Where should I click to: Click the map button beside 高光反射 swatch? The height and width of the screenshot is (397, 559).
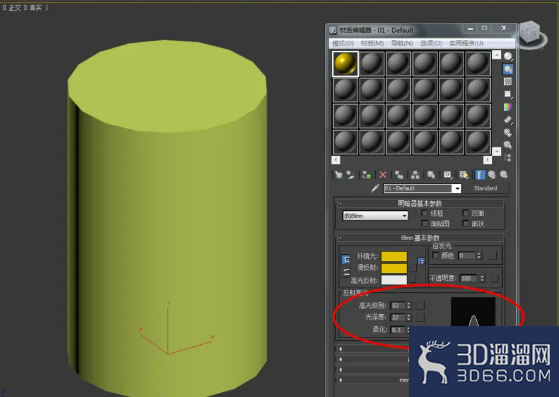(412, 279)
